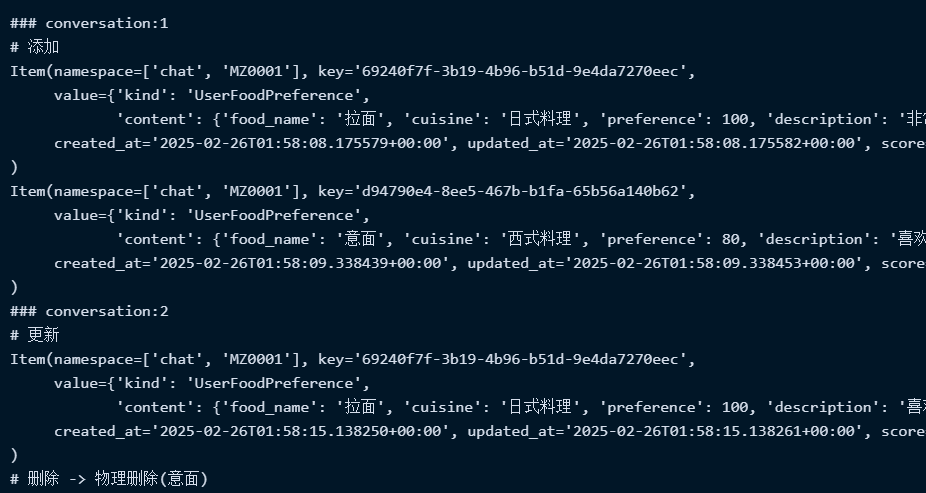
Task: Click the '# 更新' comment line
Action: [34, 335]
